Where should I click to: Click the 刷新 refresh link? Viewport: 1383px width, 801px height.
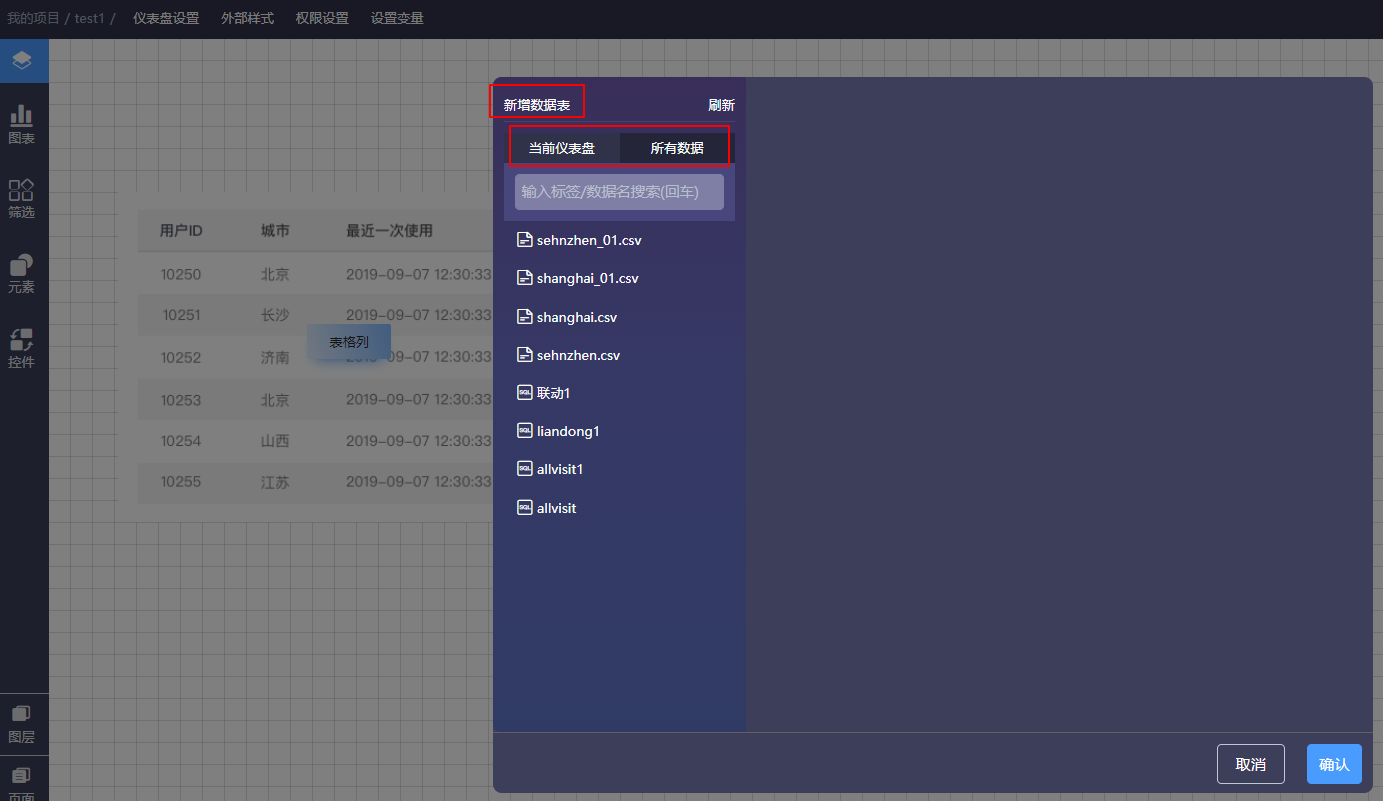point(721,105)
